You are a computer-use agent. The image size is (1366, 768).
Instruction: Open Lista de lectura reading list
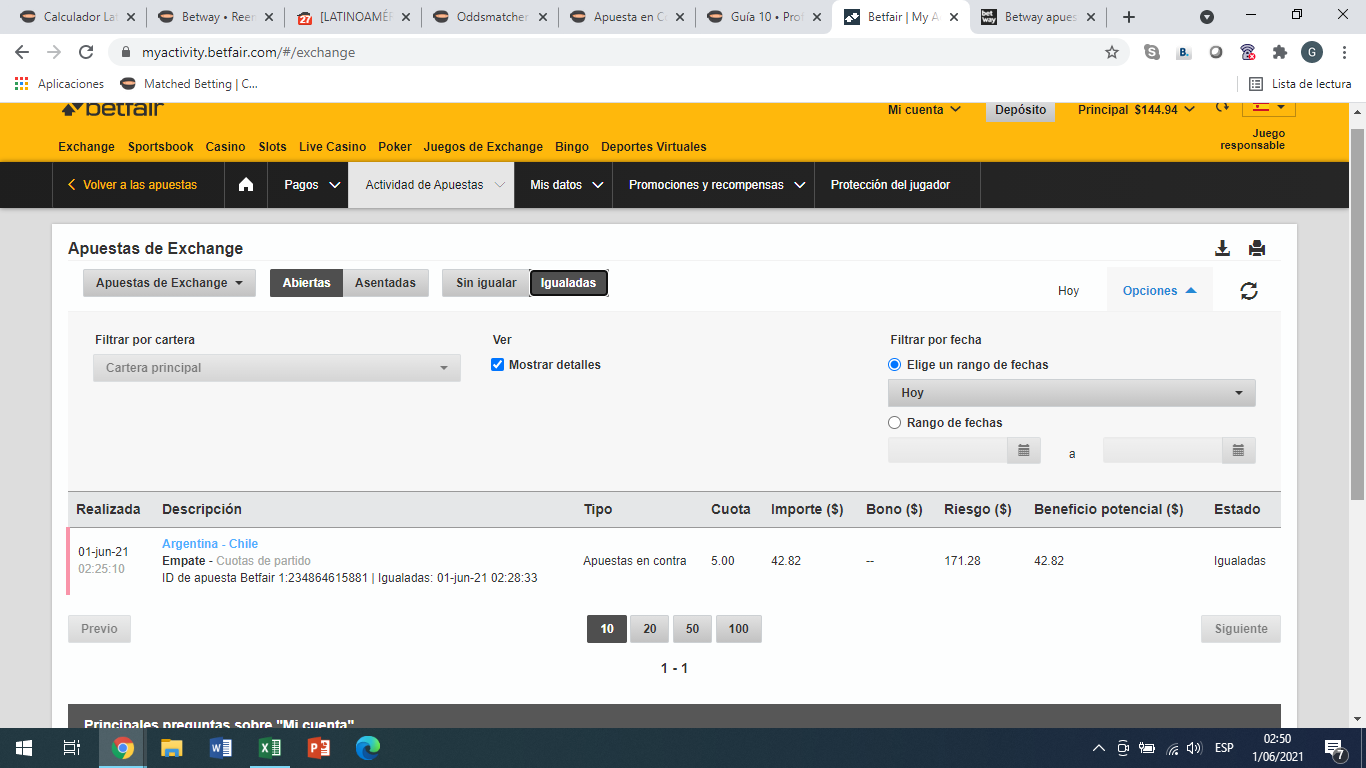(1300, 84)
